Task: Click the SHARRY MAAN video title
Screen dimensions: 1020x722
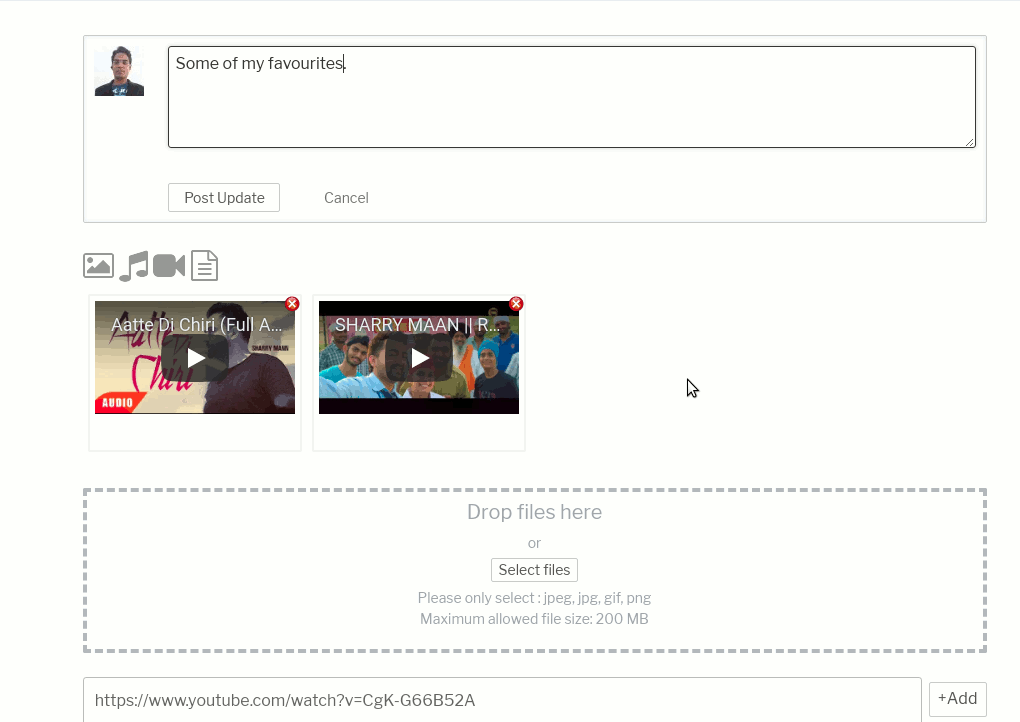Action: click(417, 325)
